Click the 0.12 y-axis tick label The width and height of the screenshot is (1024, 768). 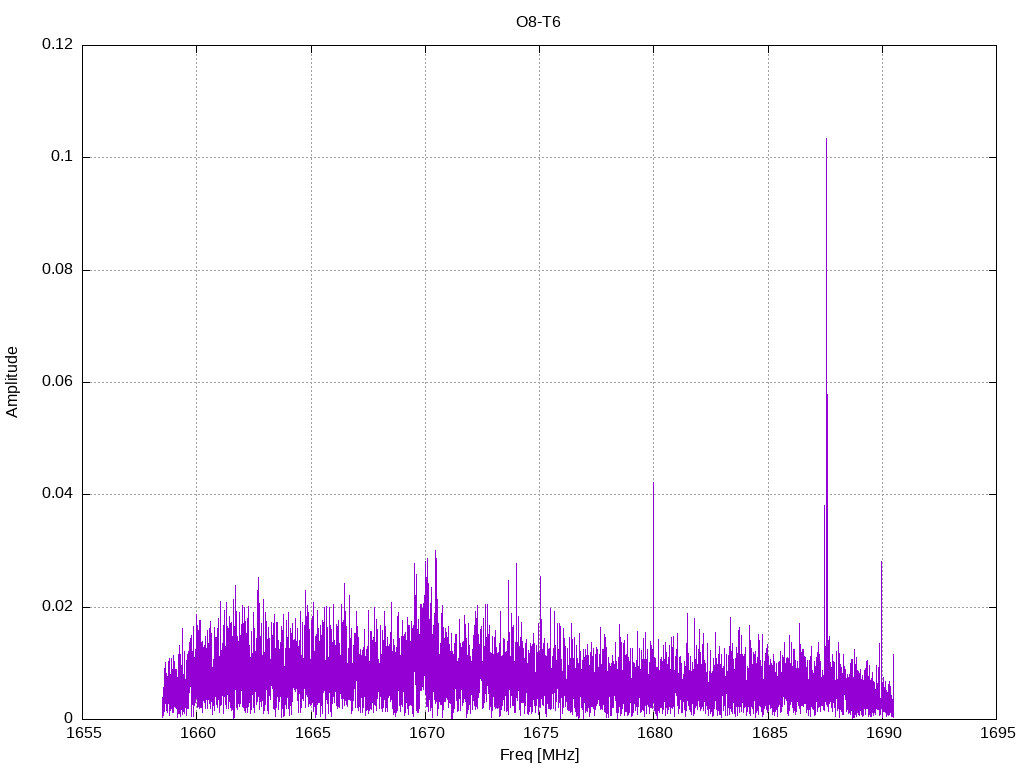point(57,45)
